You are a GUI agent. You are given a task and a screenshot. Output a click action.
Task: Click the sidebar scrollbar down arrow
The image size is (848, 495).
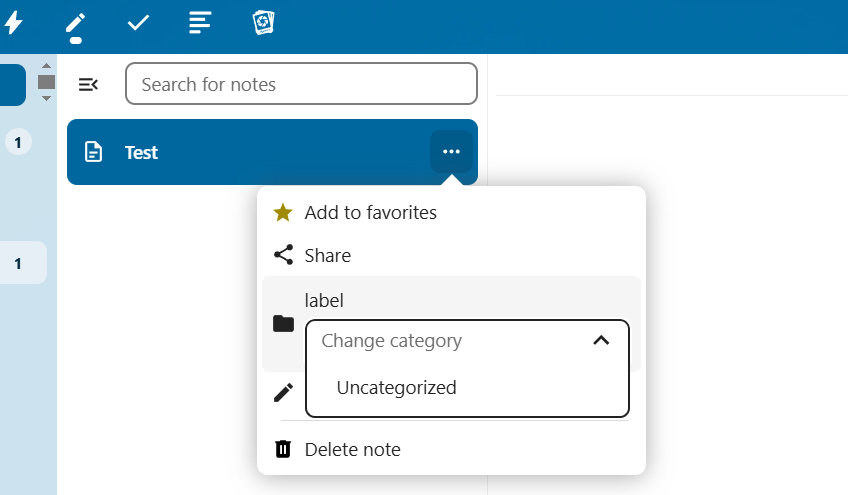coord(46,99)
